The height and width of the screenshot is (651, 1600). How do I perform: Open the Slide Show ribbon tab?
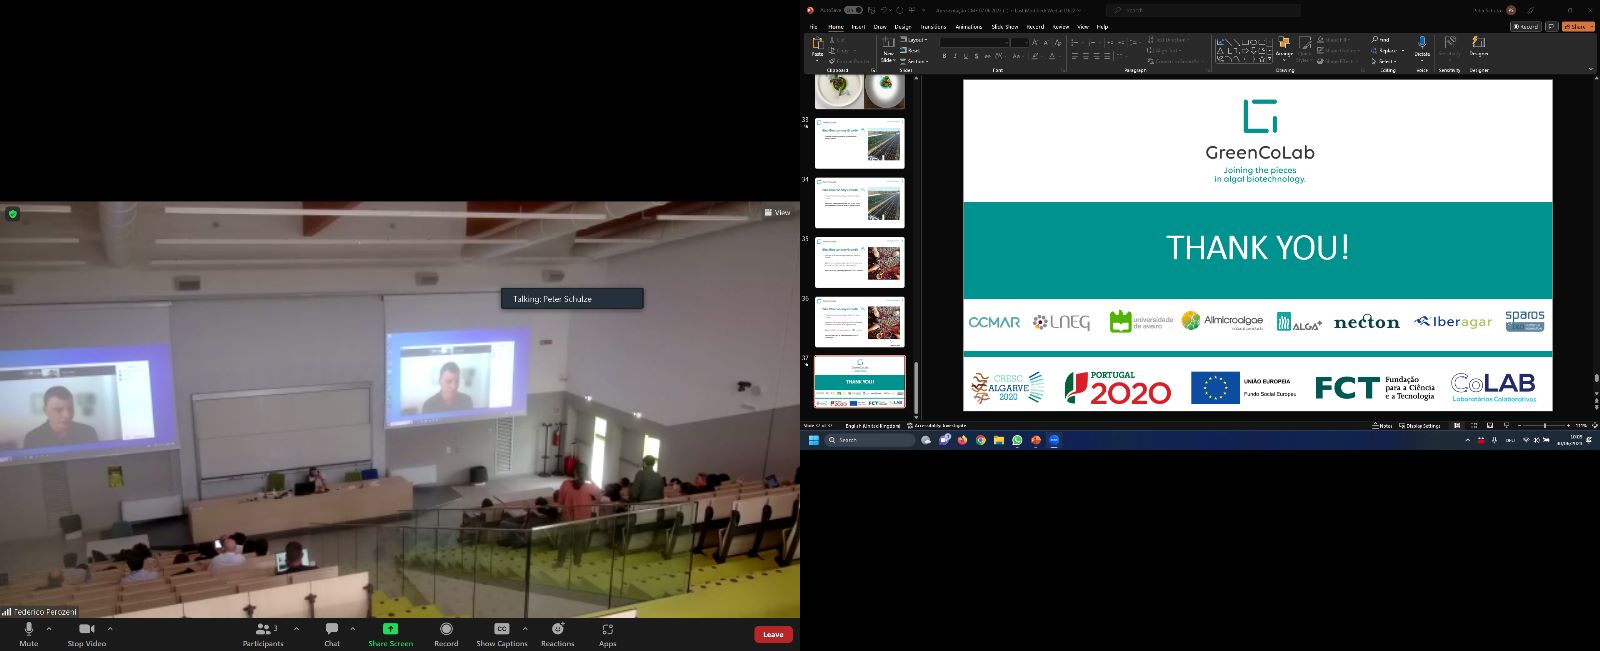point(1005,27)
